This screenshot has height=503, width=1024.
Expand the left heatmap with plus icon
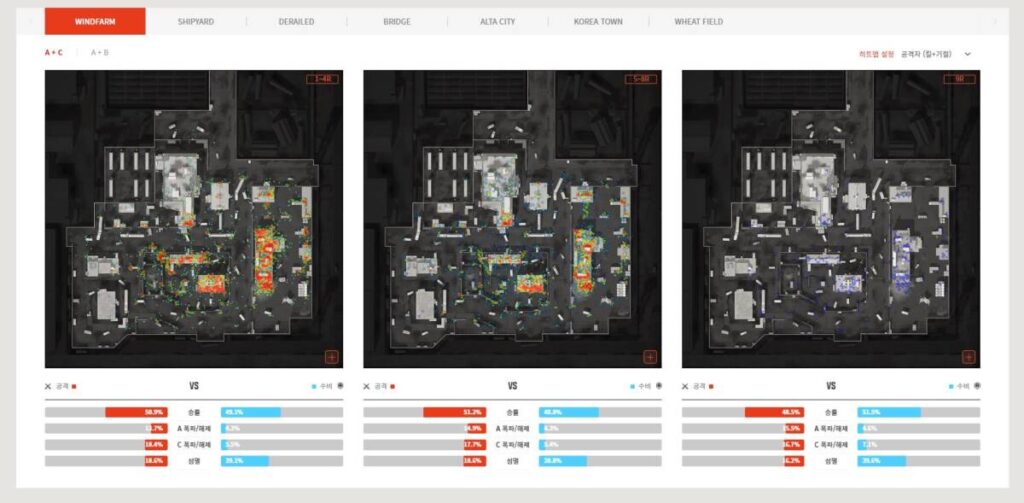tap(331, 356)
